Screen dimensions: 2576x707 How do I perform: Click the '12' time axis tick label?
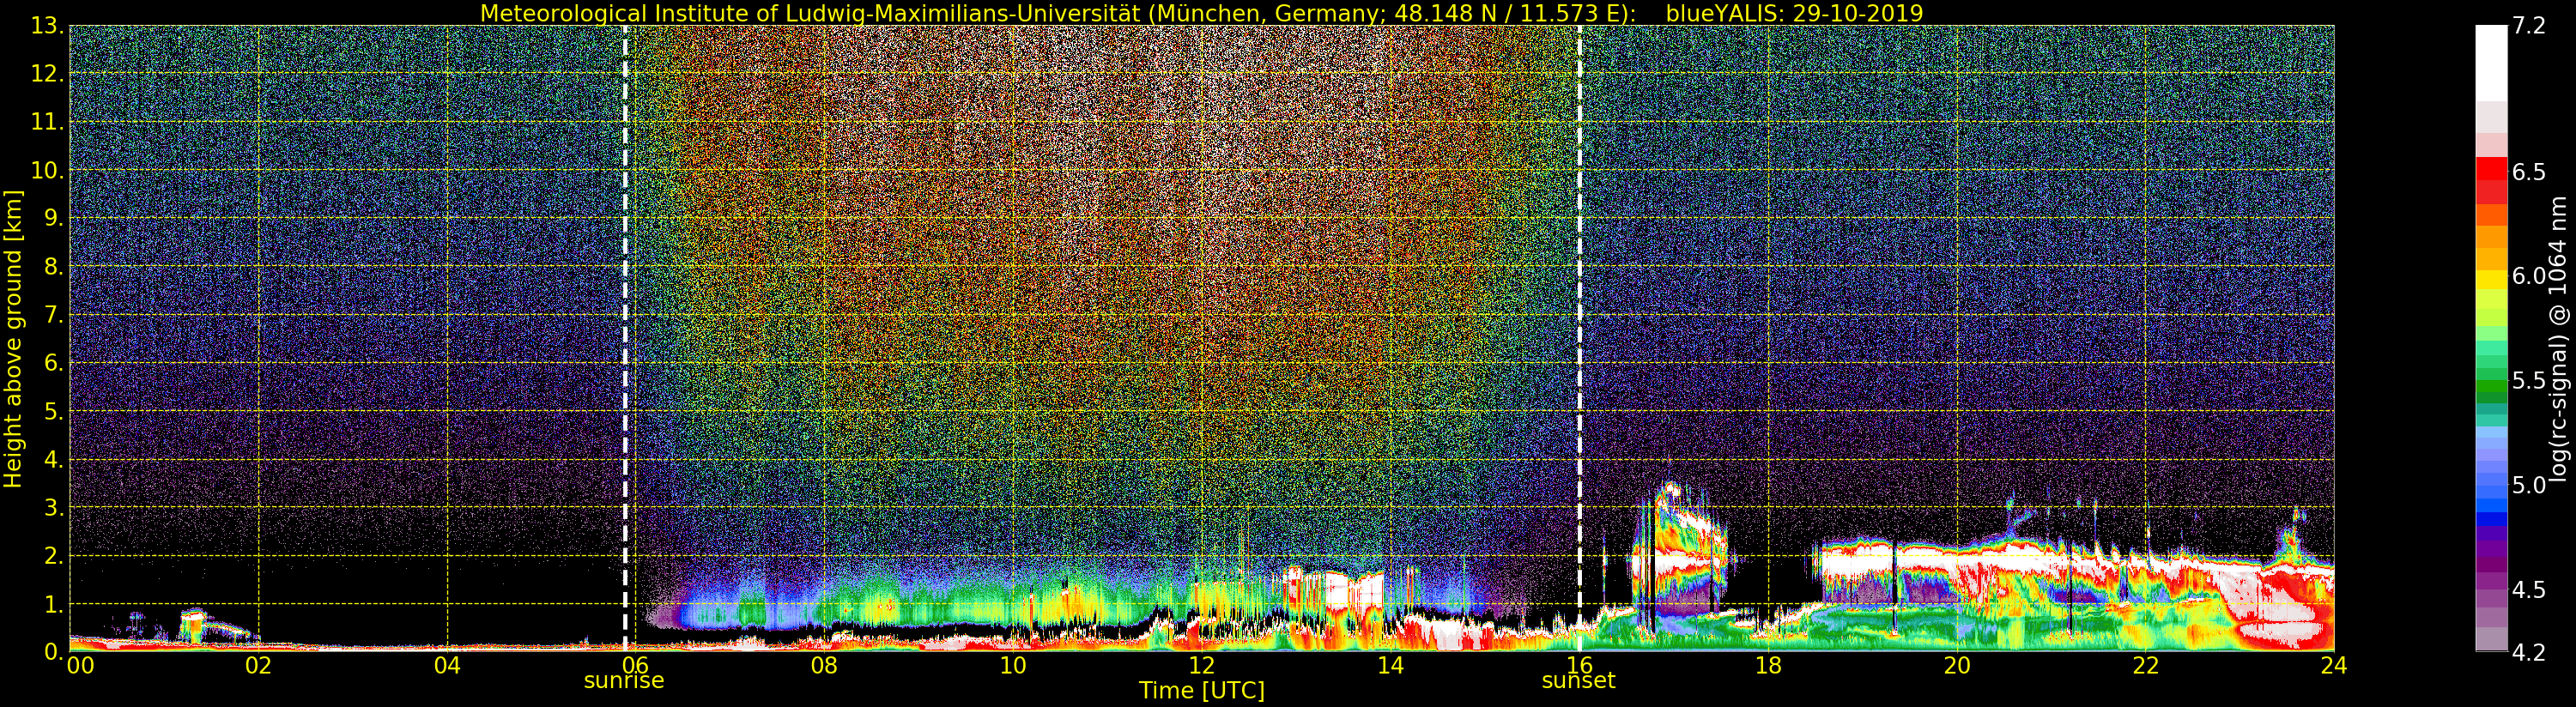[1201, 665]
